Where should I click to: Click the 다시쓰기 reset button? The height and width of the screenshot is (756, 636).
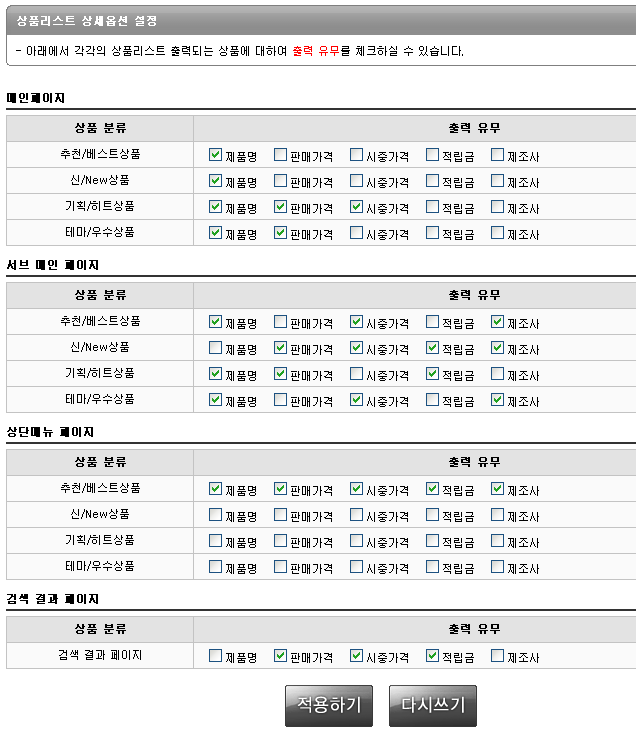pos(432,705)
